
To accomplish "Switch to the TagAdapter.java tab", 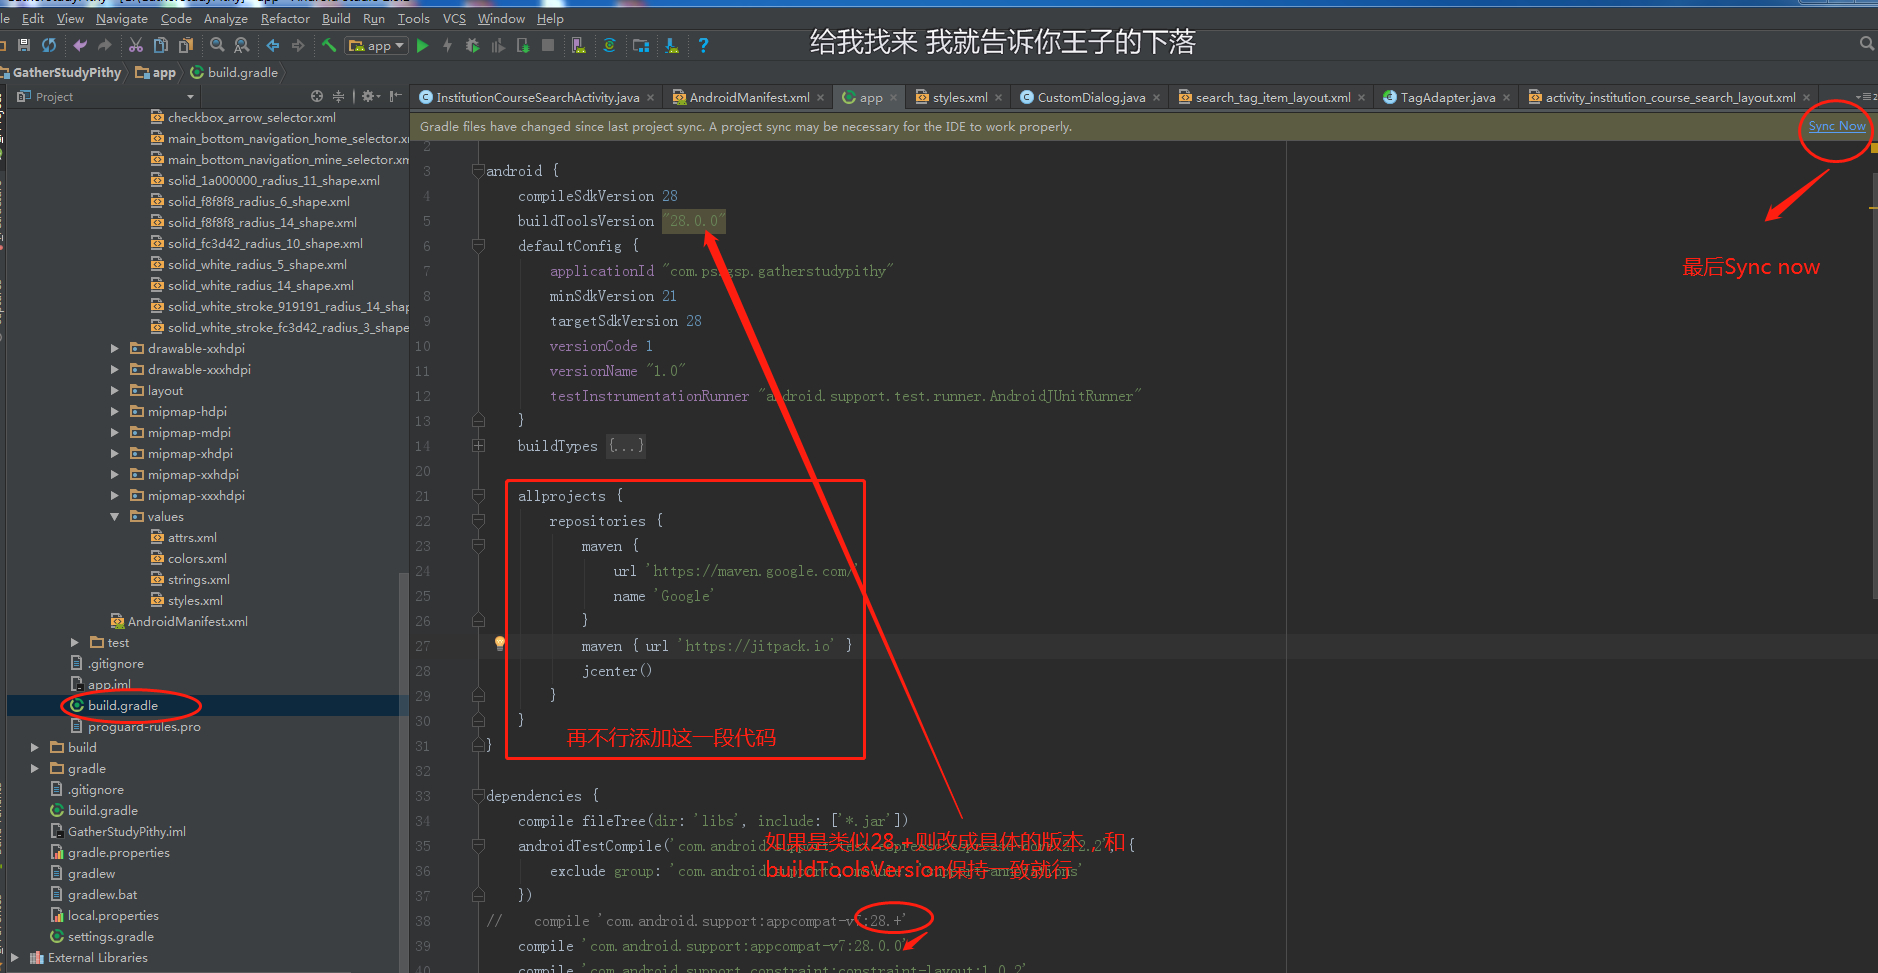I will pos(1447,97).
